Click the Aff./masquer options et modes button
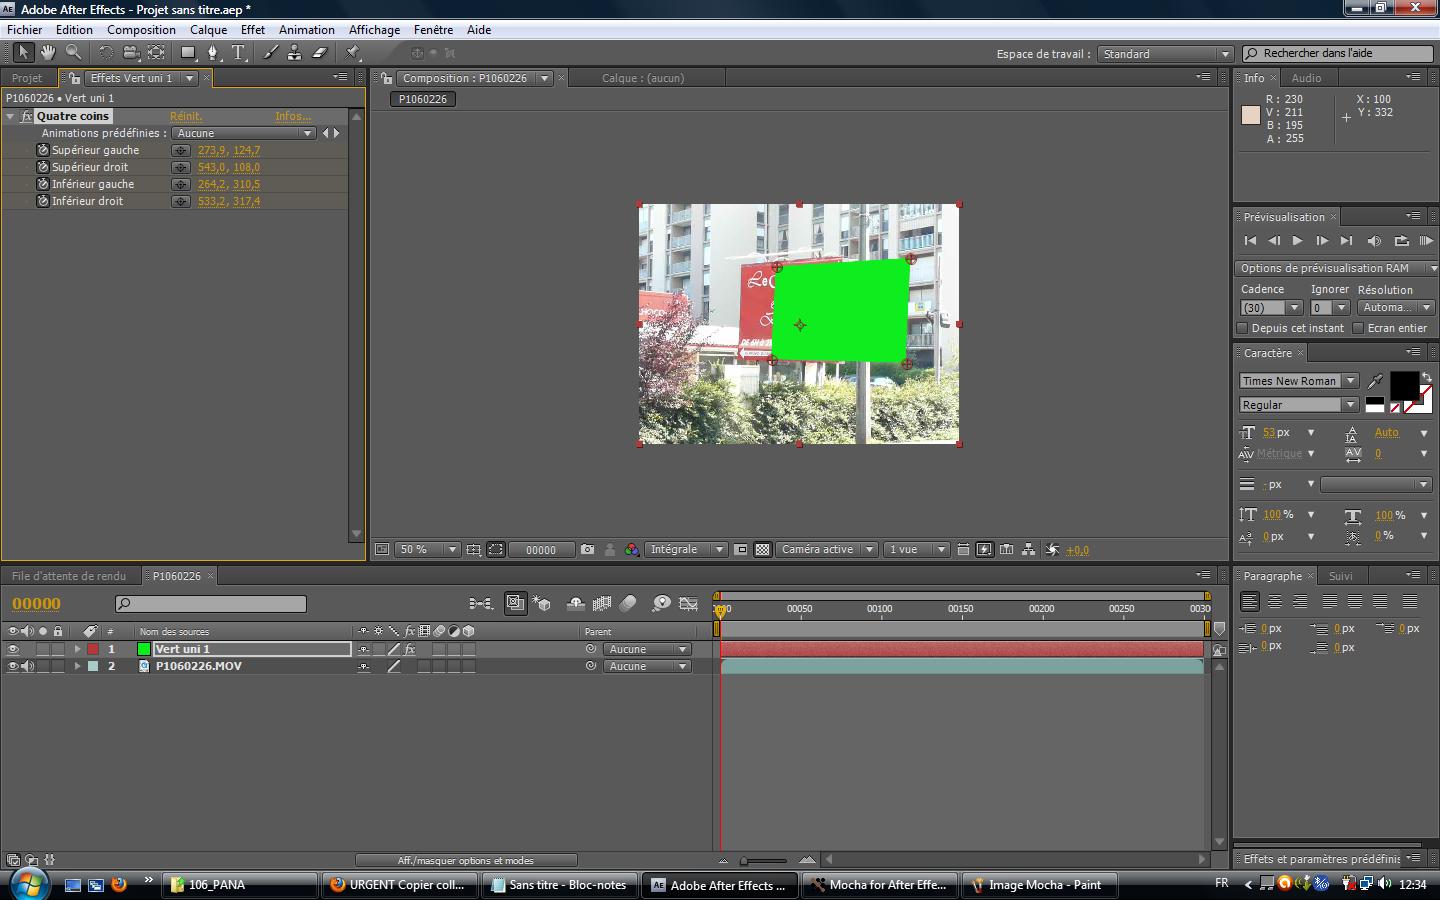Viewport: 1440px width, 900px height. 466,860
